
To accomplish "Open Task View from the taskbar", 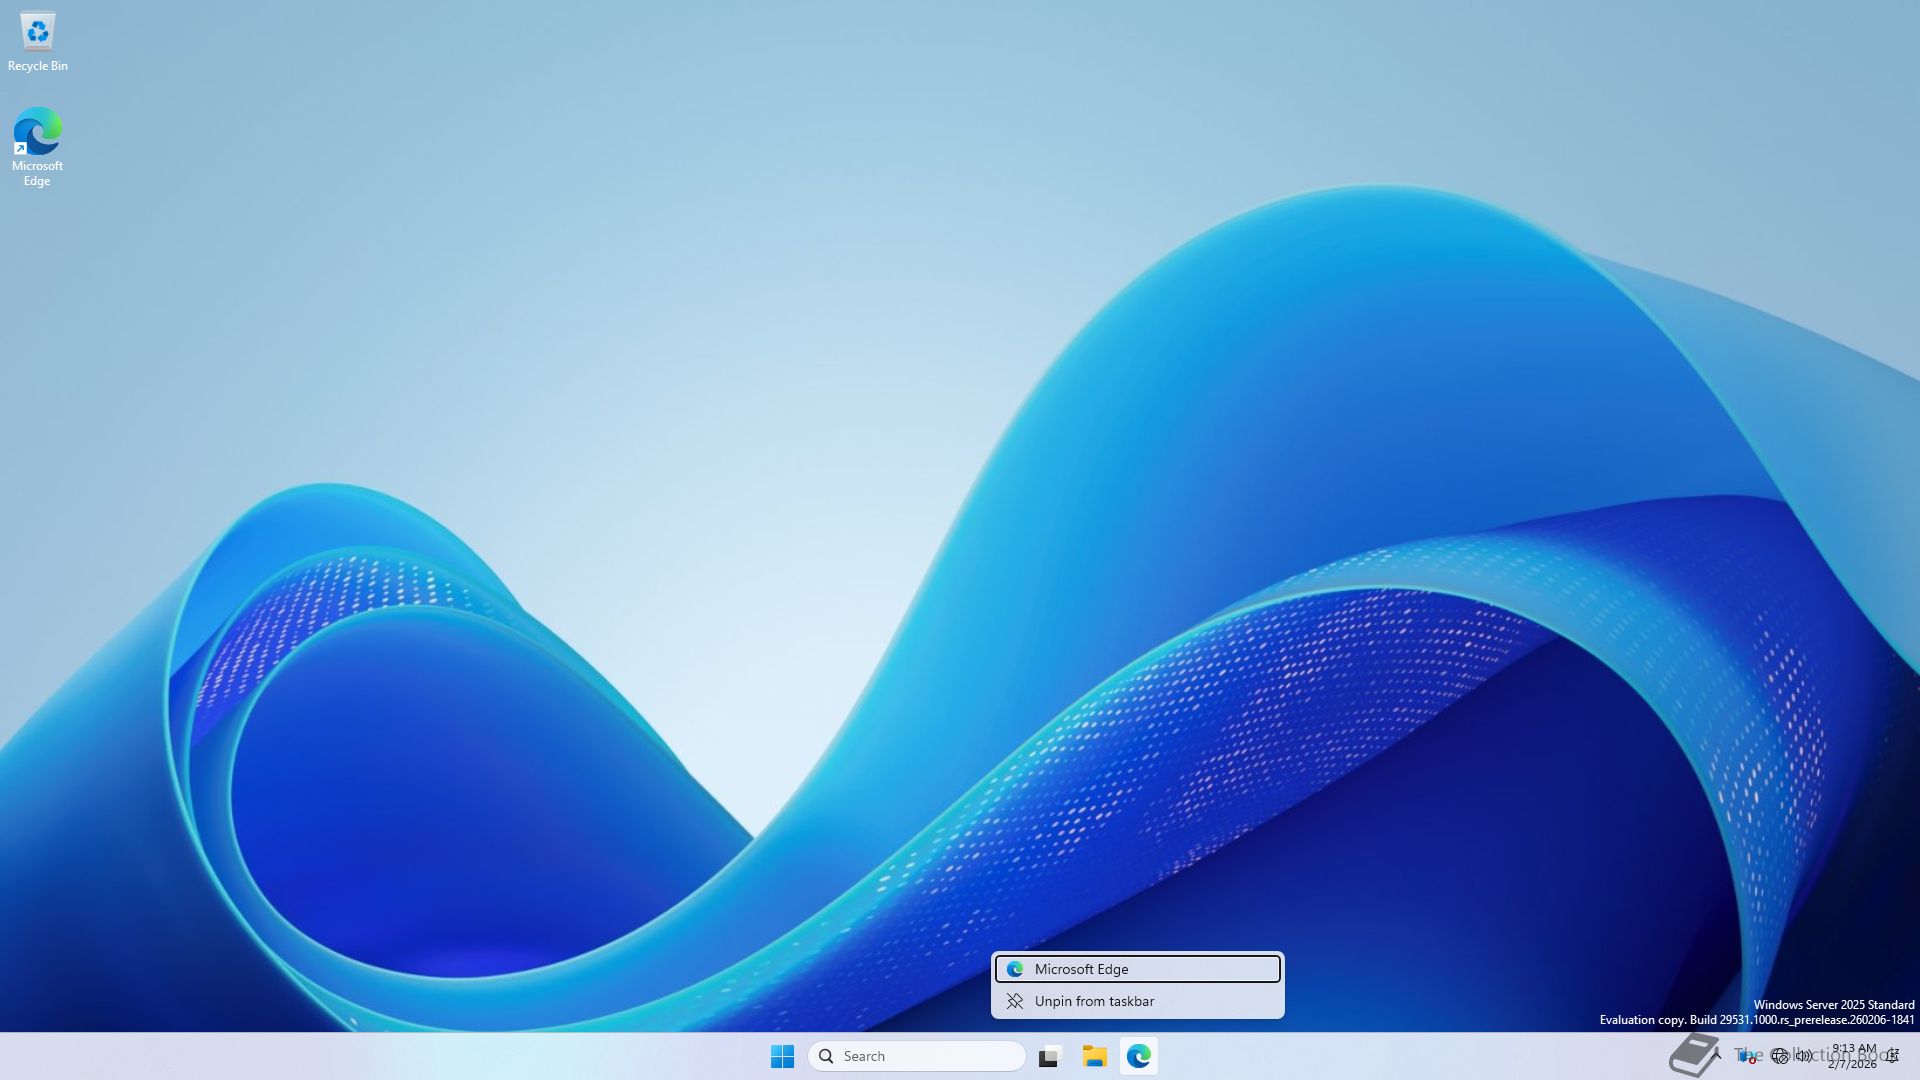I will coord(1049,1057).
